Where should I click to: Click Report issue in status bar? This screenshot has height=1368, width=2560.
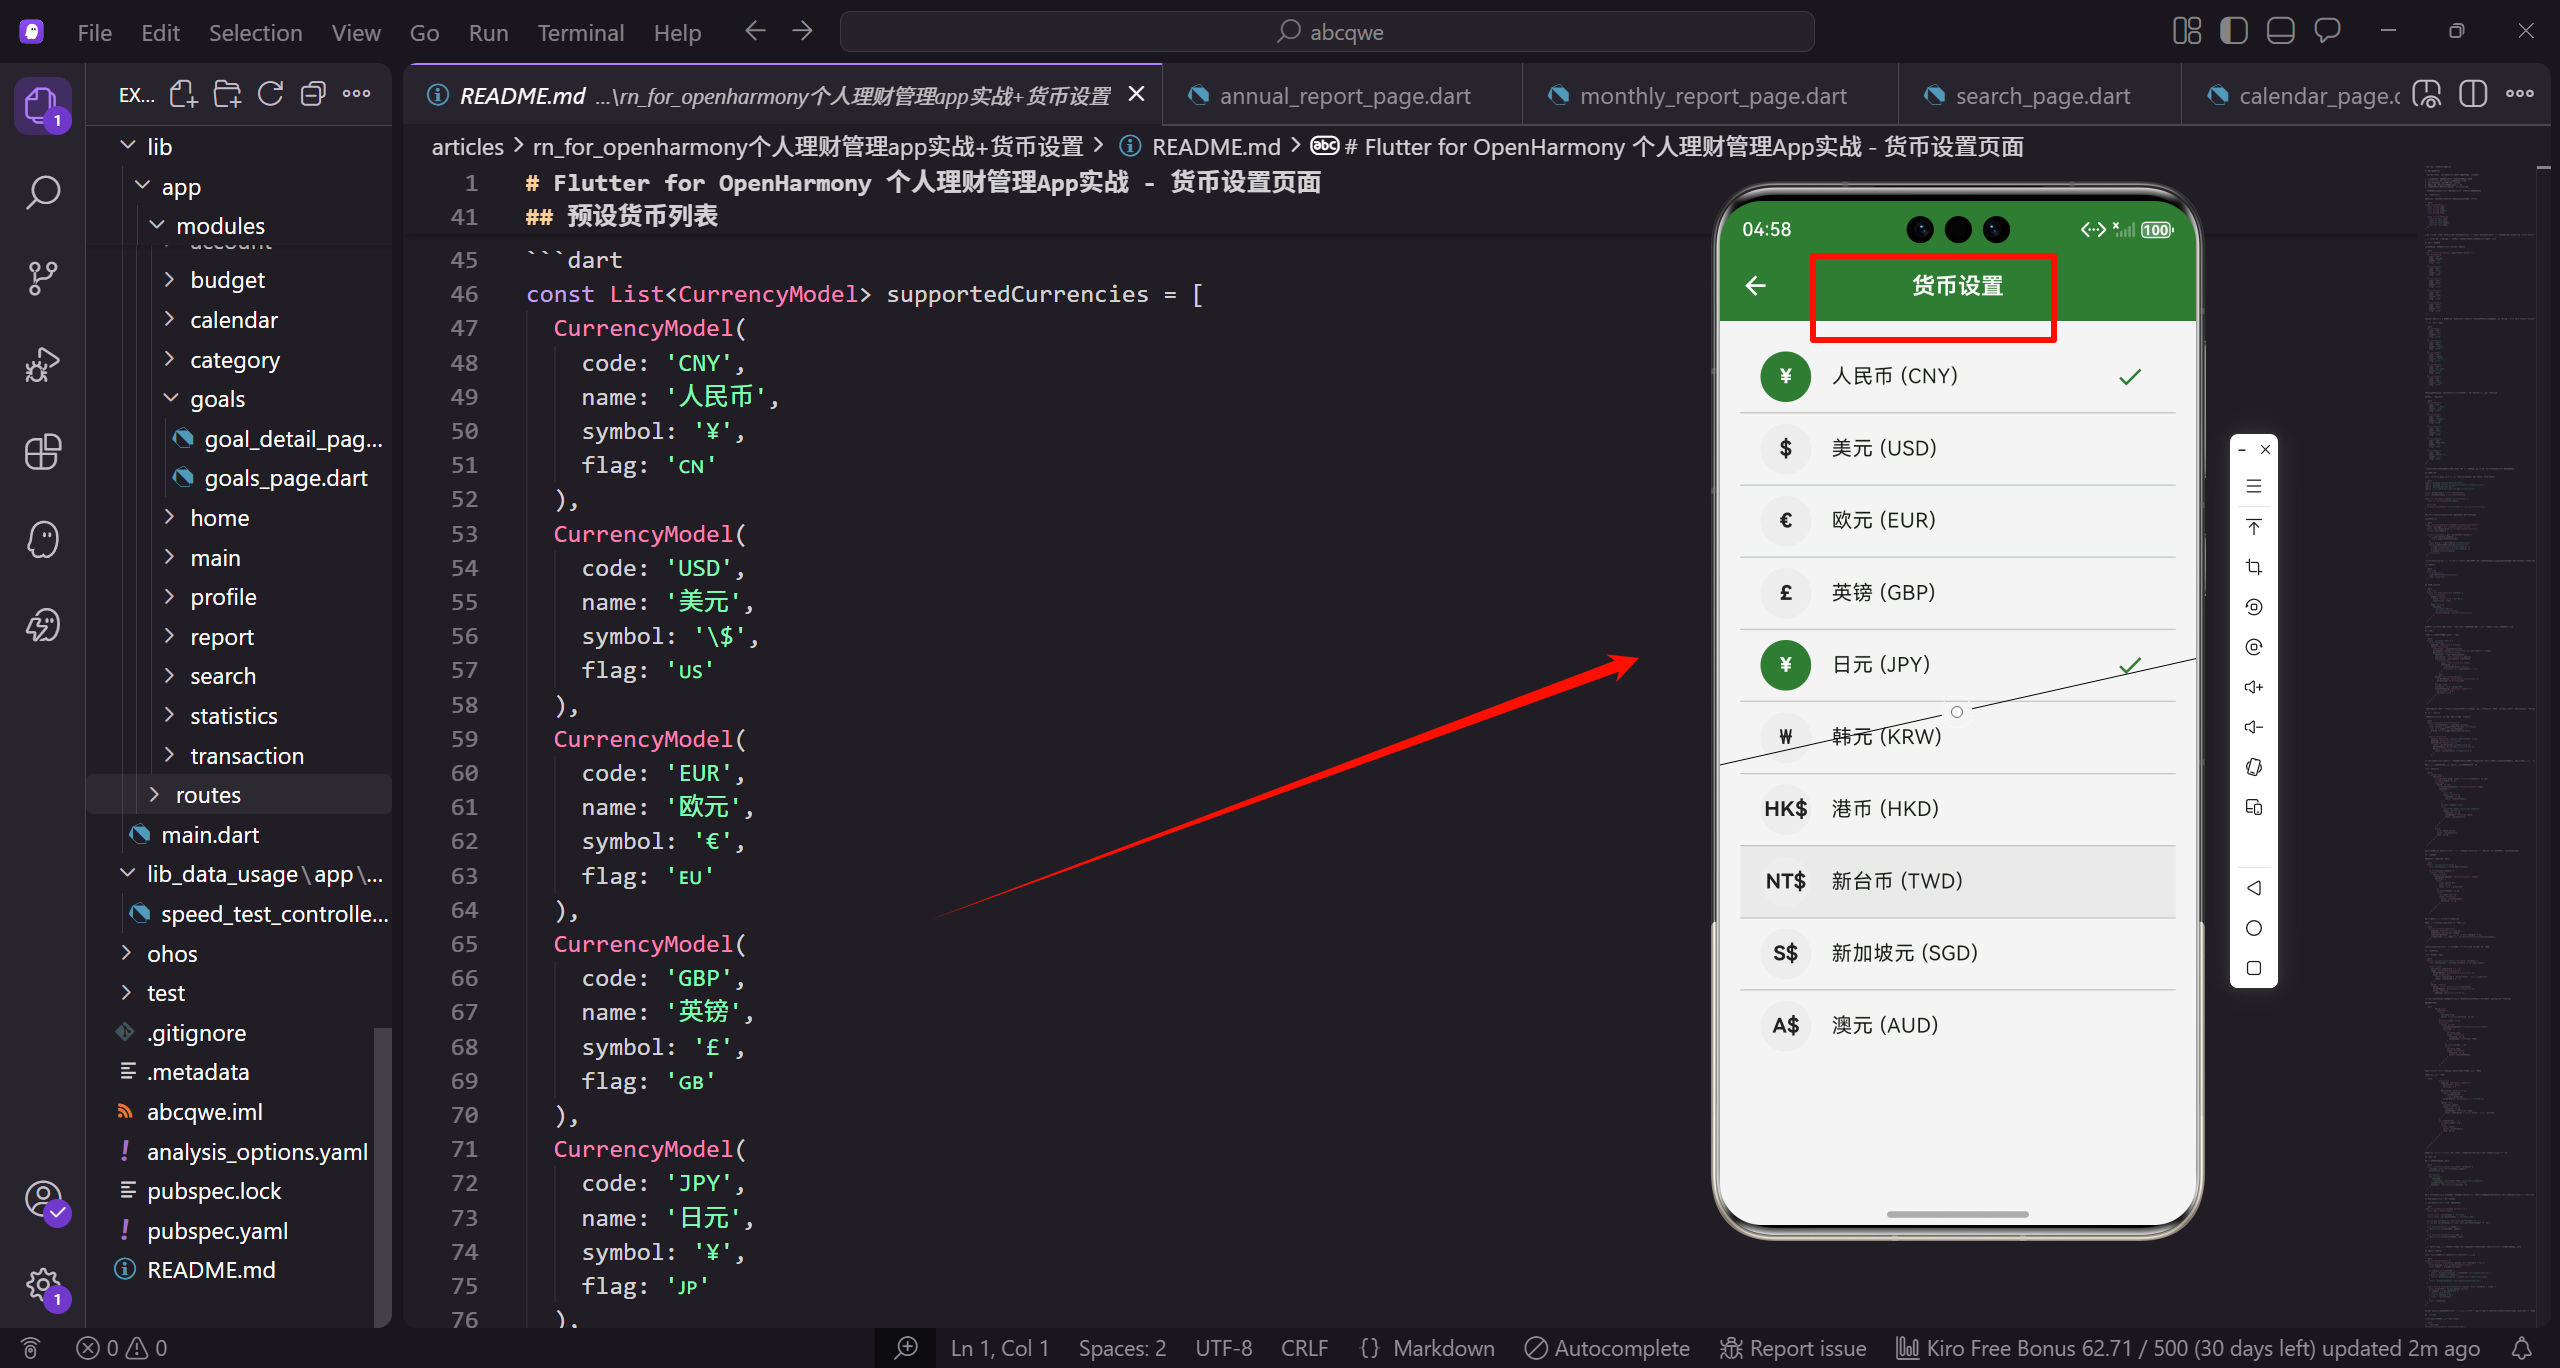pyautogui.click(x=1793, y=1348)
